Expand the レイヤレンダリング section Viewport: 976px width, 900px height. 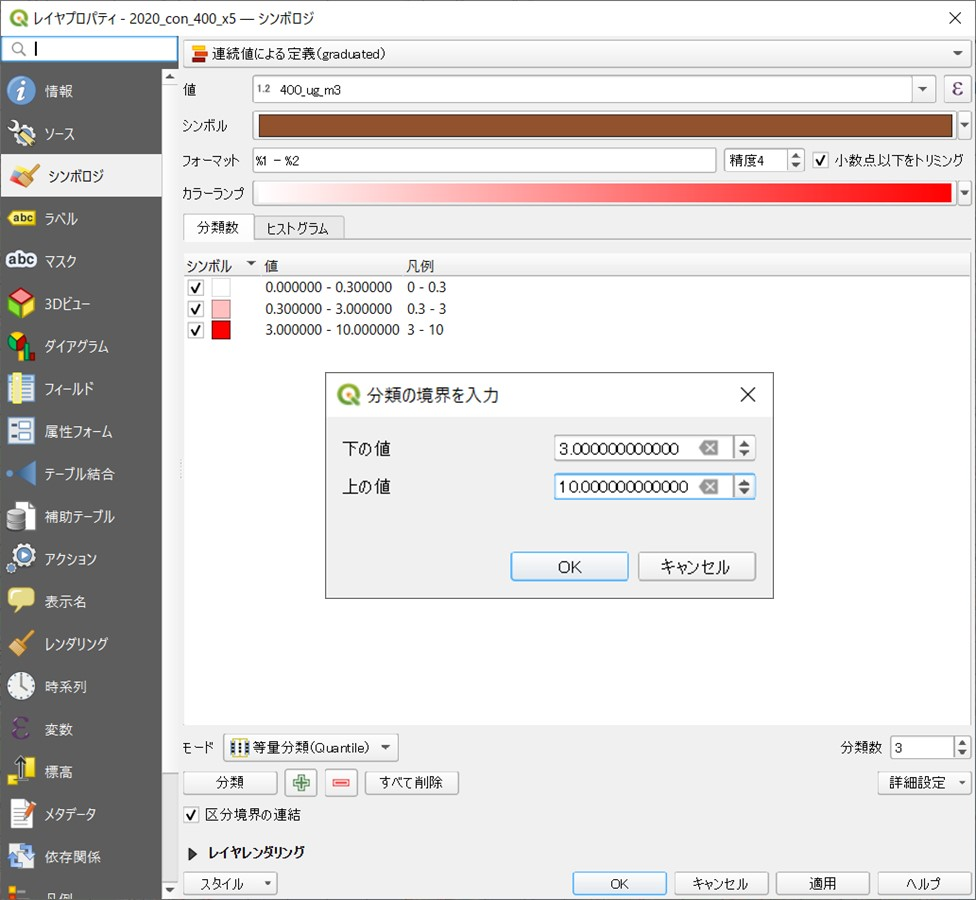click(192, 853)
